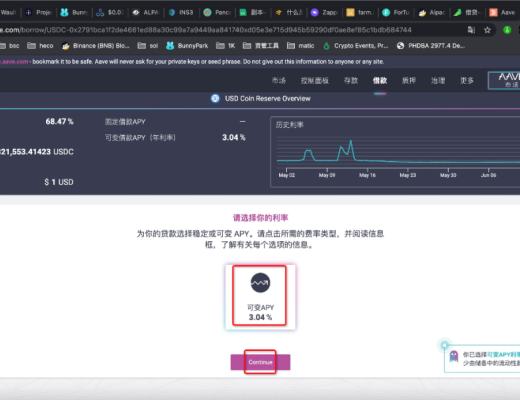
Task: Open the heco bookmark folder
Action: coord(40,46)
